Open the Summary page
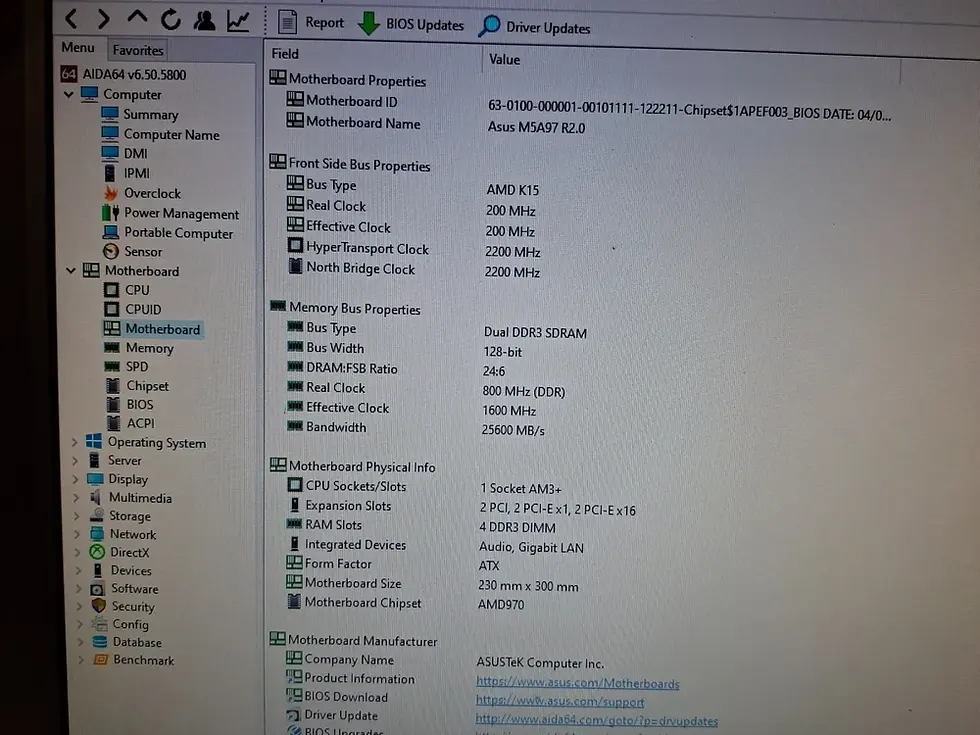 coord(139,114)
